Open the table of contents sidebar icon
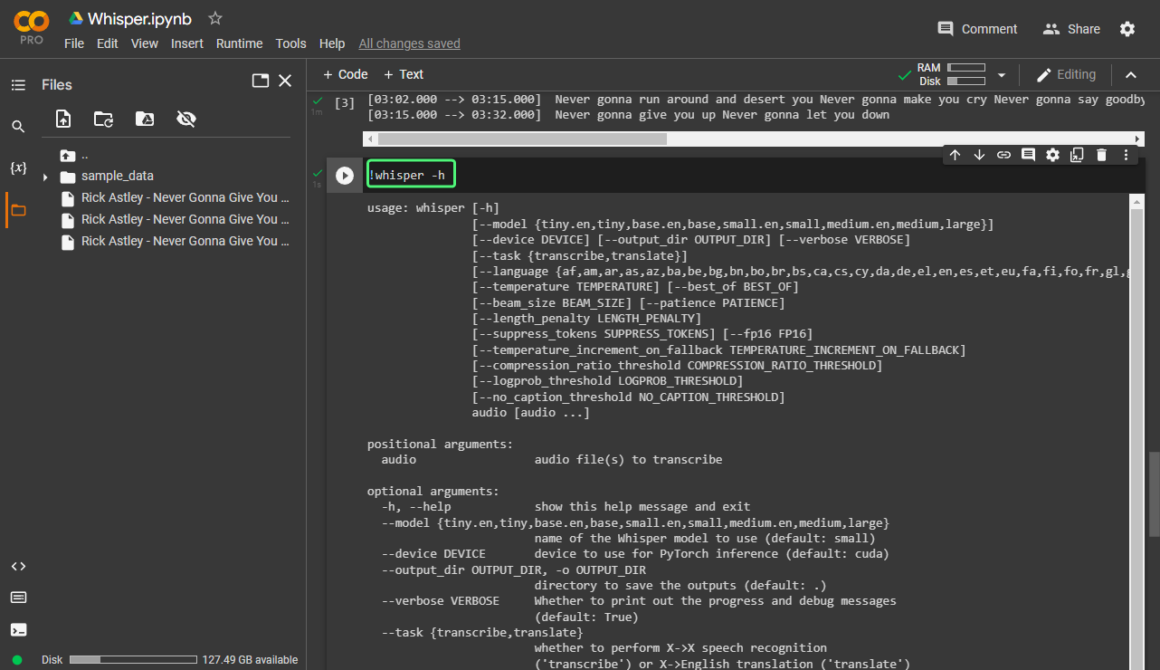Image resolution: width=1160 pixels, height=670 pixels. pyautogui.click(x=18, y=85)
